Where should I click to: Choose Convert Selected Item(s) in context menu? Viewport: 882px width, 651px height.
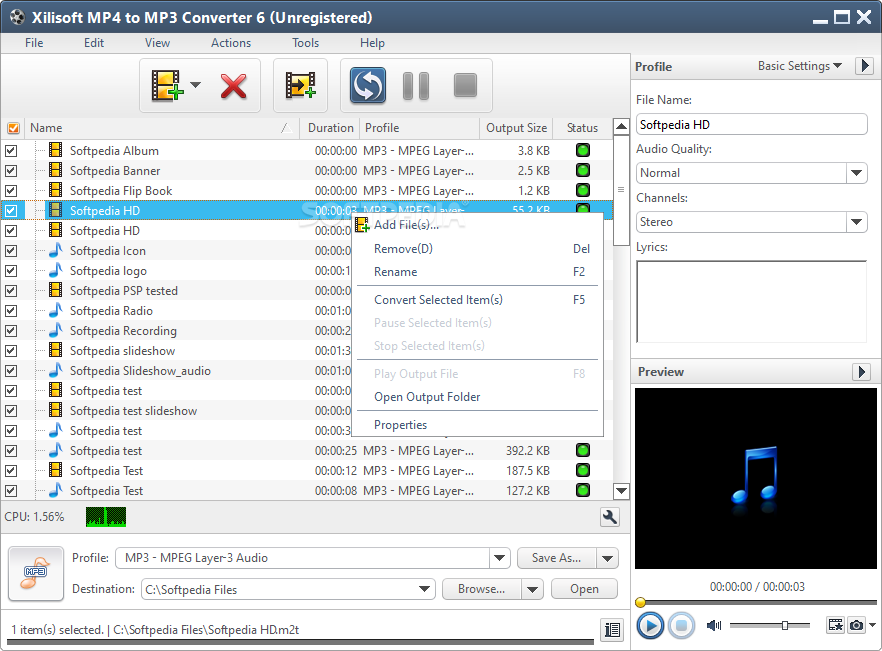coord(478,300)
